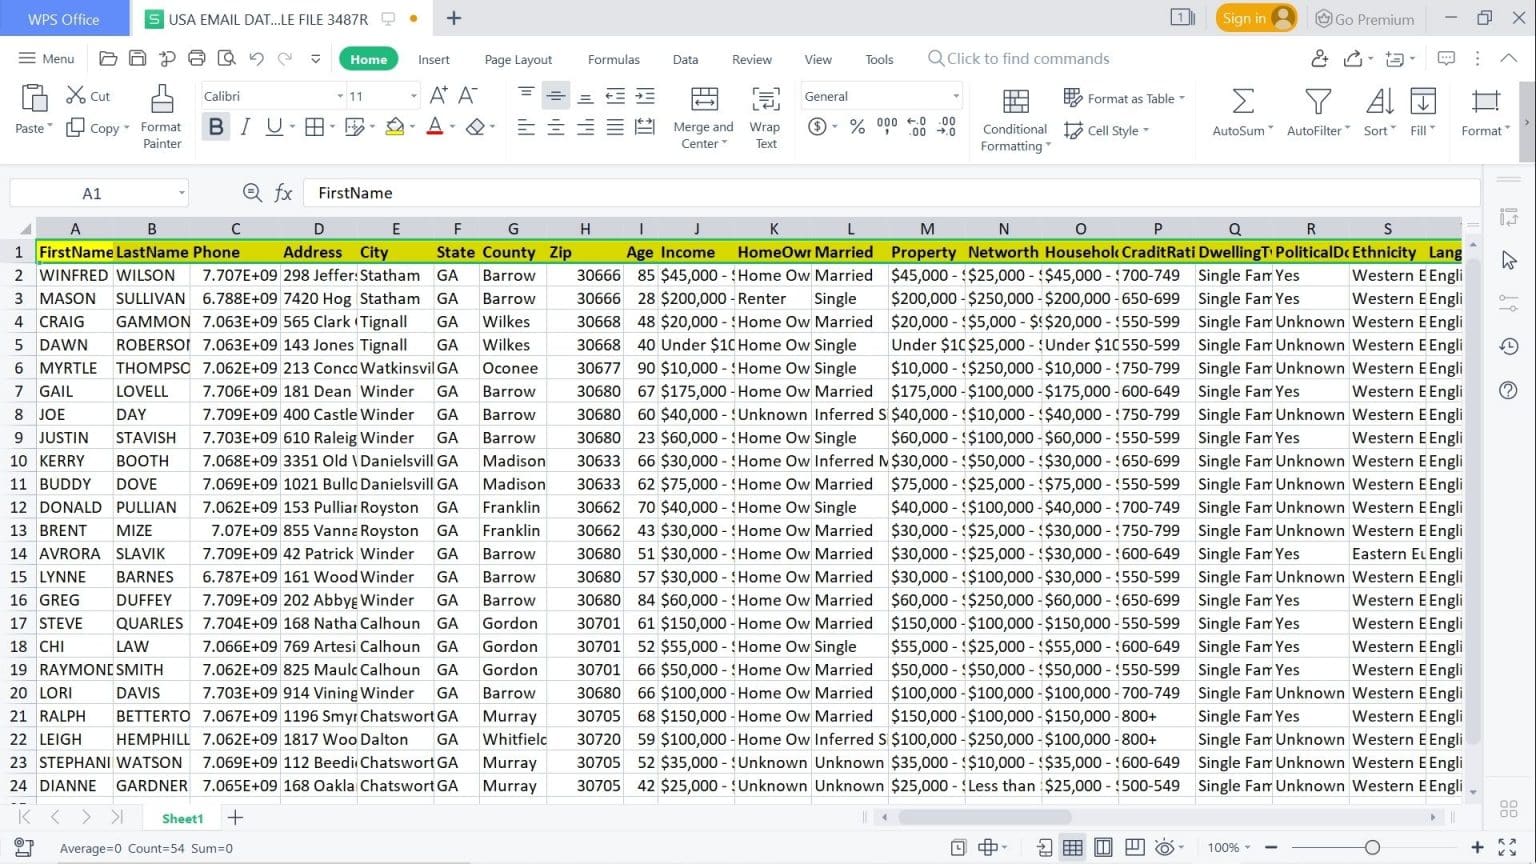The image size is (1536, 864).
Task: Switch to the Page Layout tab
Action: point(518,59)
